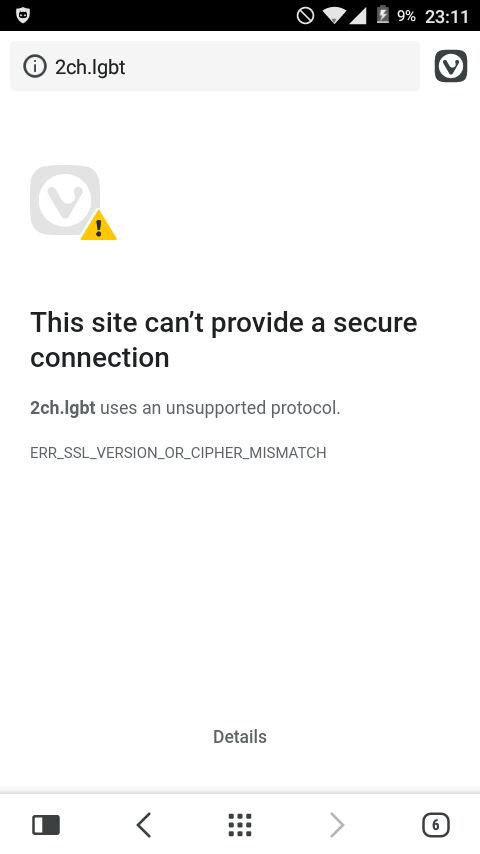The image size is (480, 854).
Task: Tap the site info icon in address bar
Action: 35,66
